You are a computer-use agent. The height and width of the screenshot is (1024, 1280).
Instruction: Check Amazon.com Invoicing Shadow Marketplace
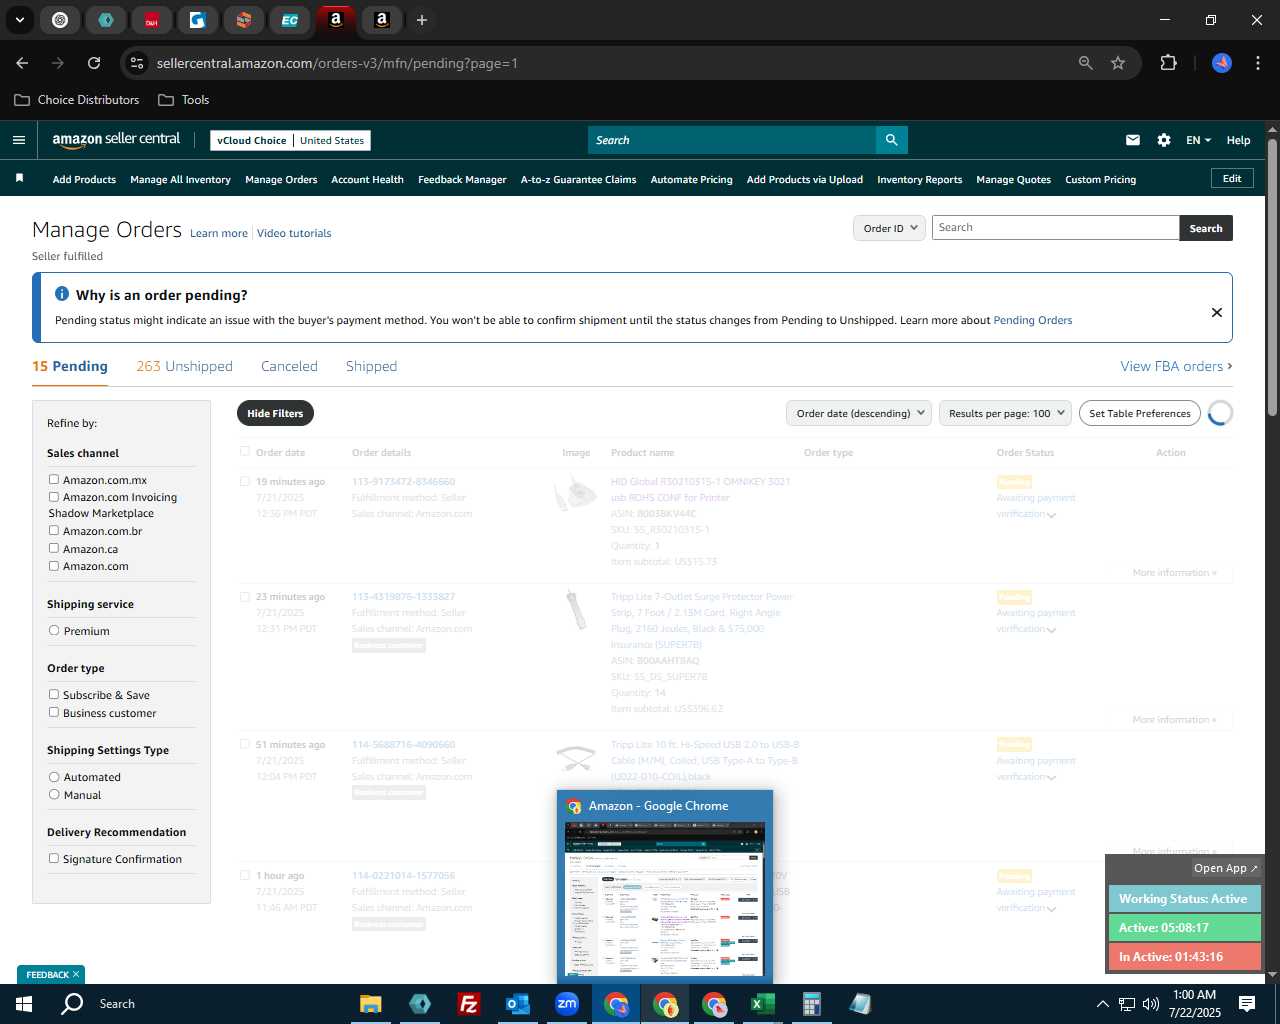click(x=54, y=497)
